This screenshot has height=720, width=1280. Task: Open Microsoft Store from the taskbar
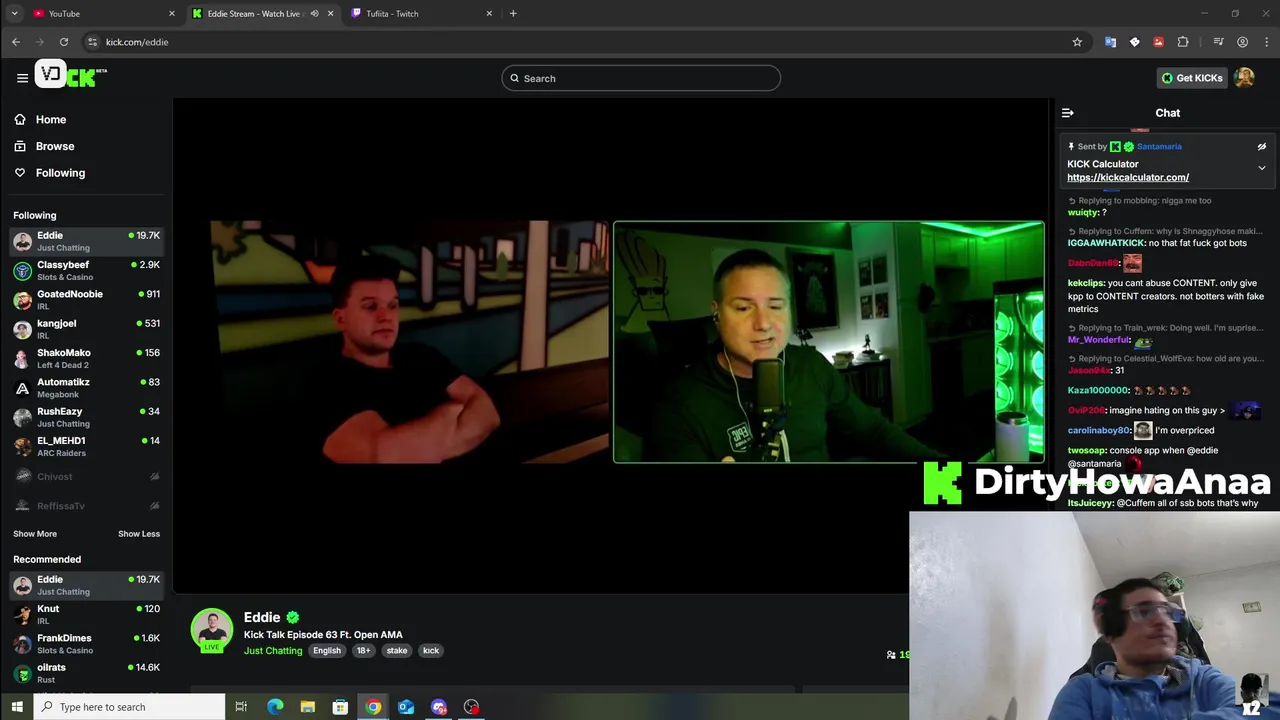[340, 707]
